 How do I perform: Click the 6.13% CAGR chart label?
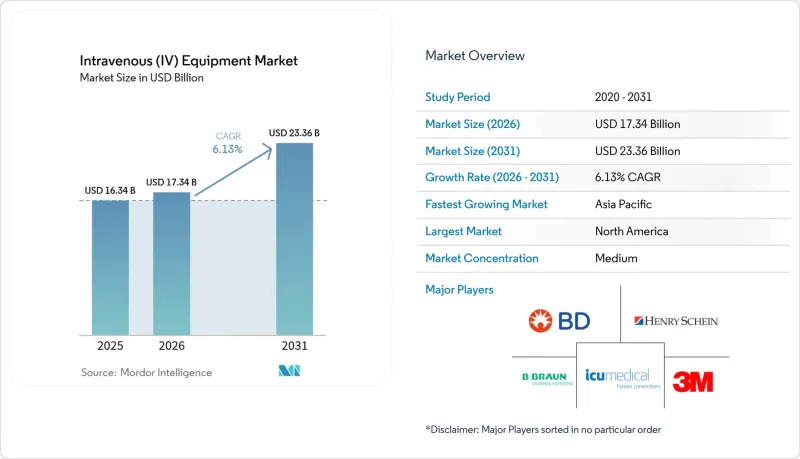228,143
